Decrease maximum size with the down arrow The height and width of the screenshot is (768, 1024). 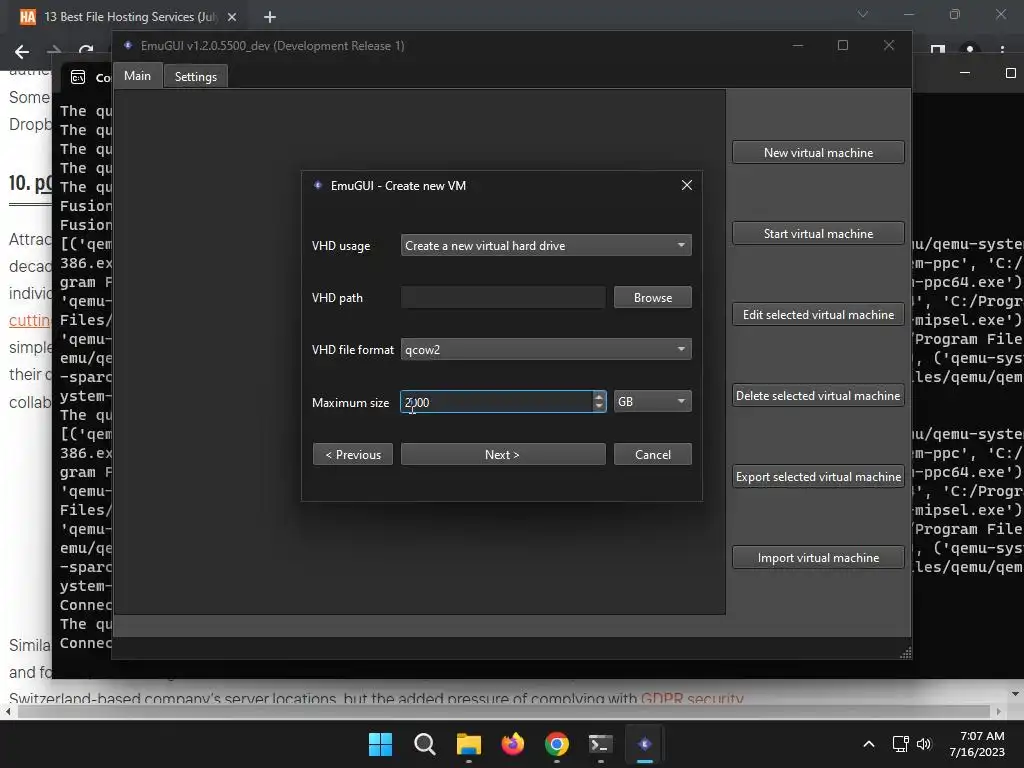[599, 407]
